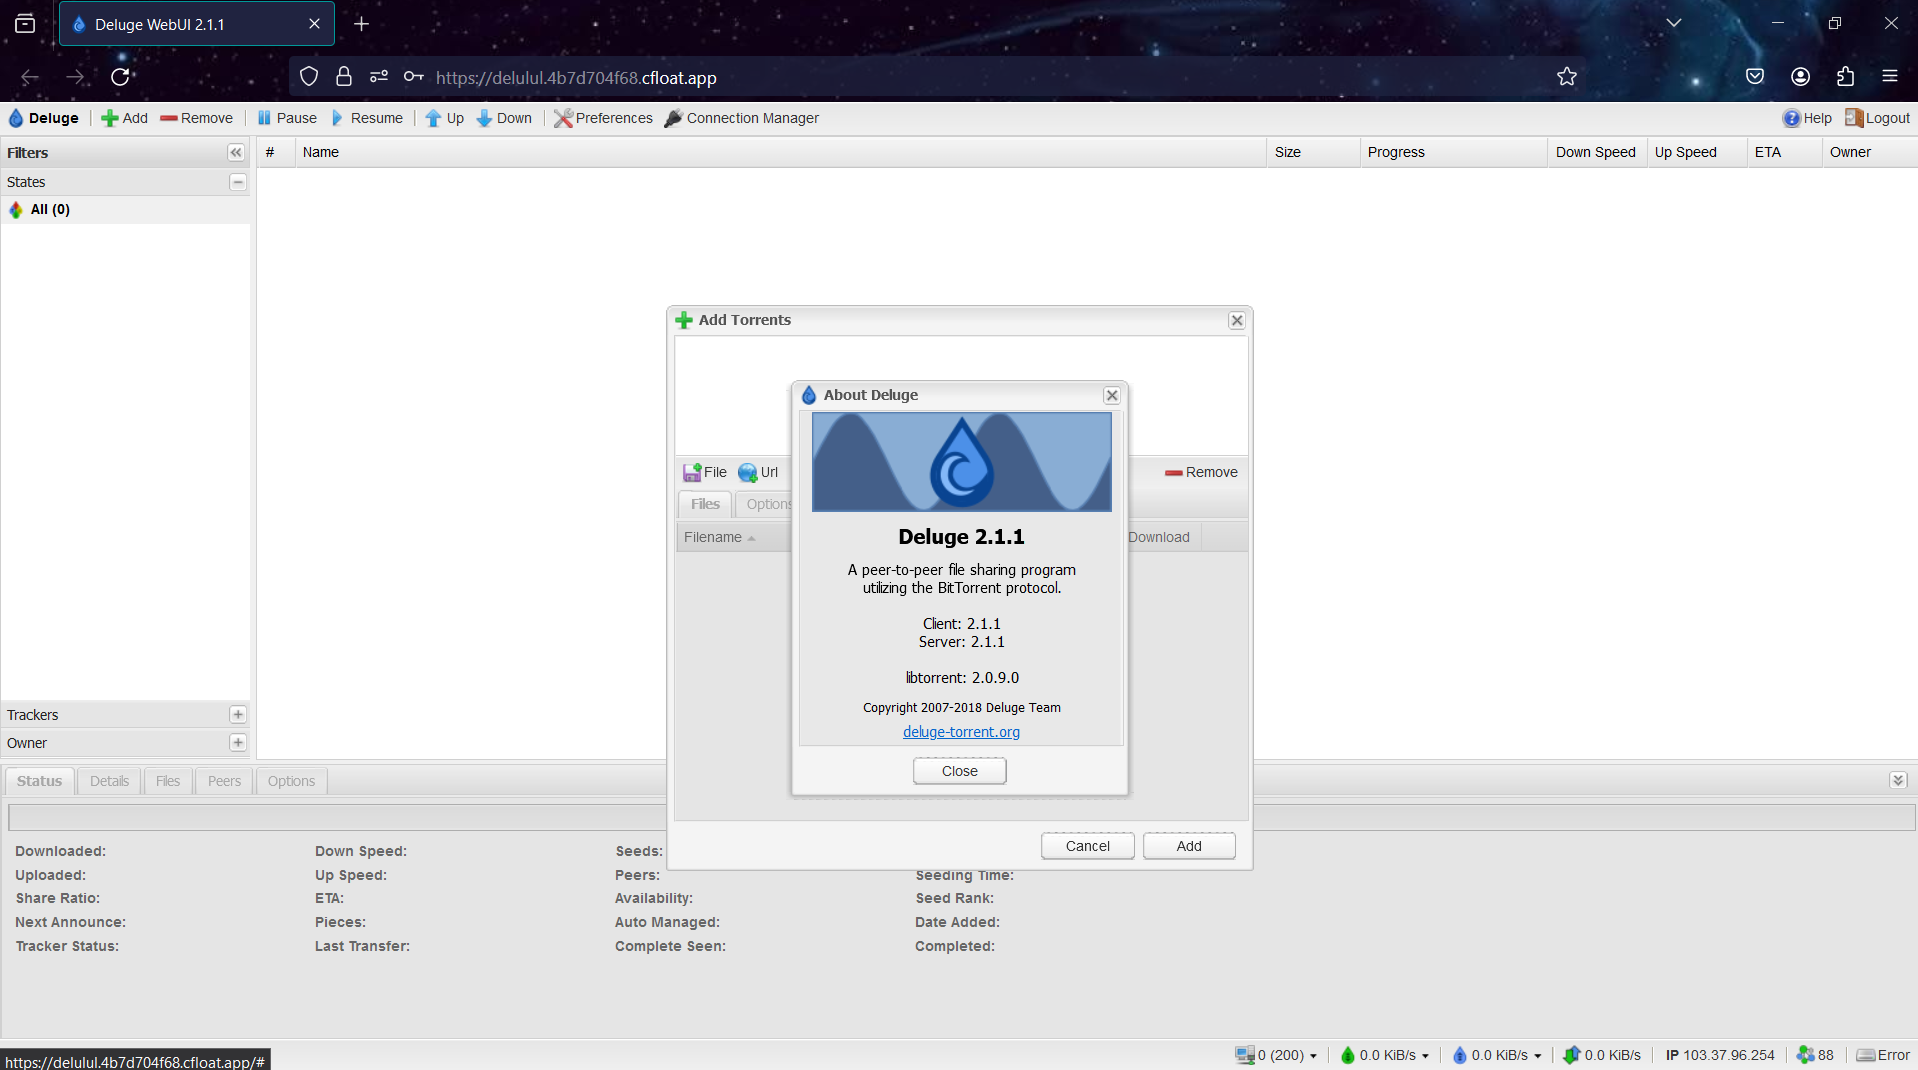Click the Add button in Add Torrents dialog
Image resolution: width=1918 pixels, height=1070 pixels.
tap(1189, 846)
